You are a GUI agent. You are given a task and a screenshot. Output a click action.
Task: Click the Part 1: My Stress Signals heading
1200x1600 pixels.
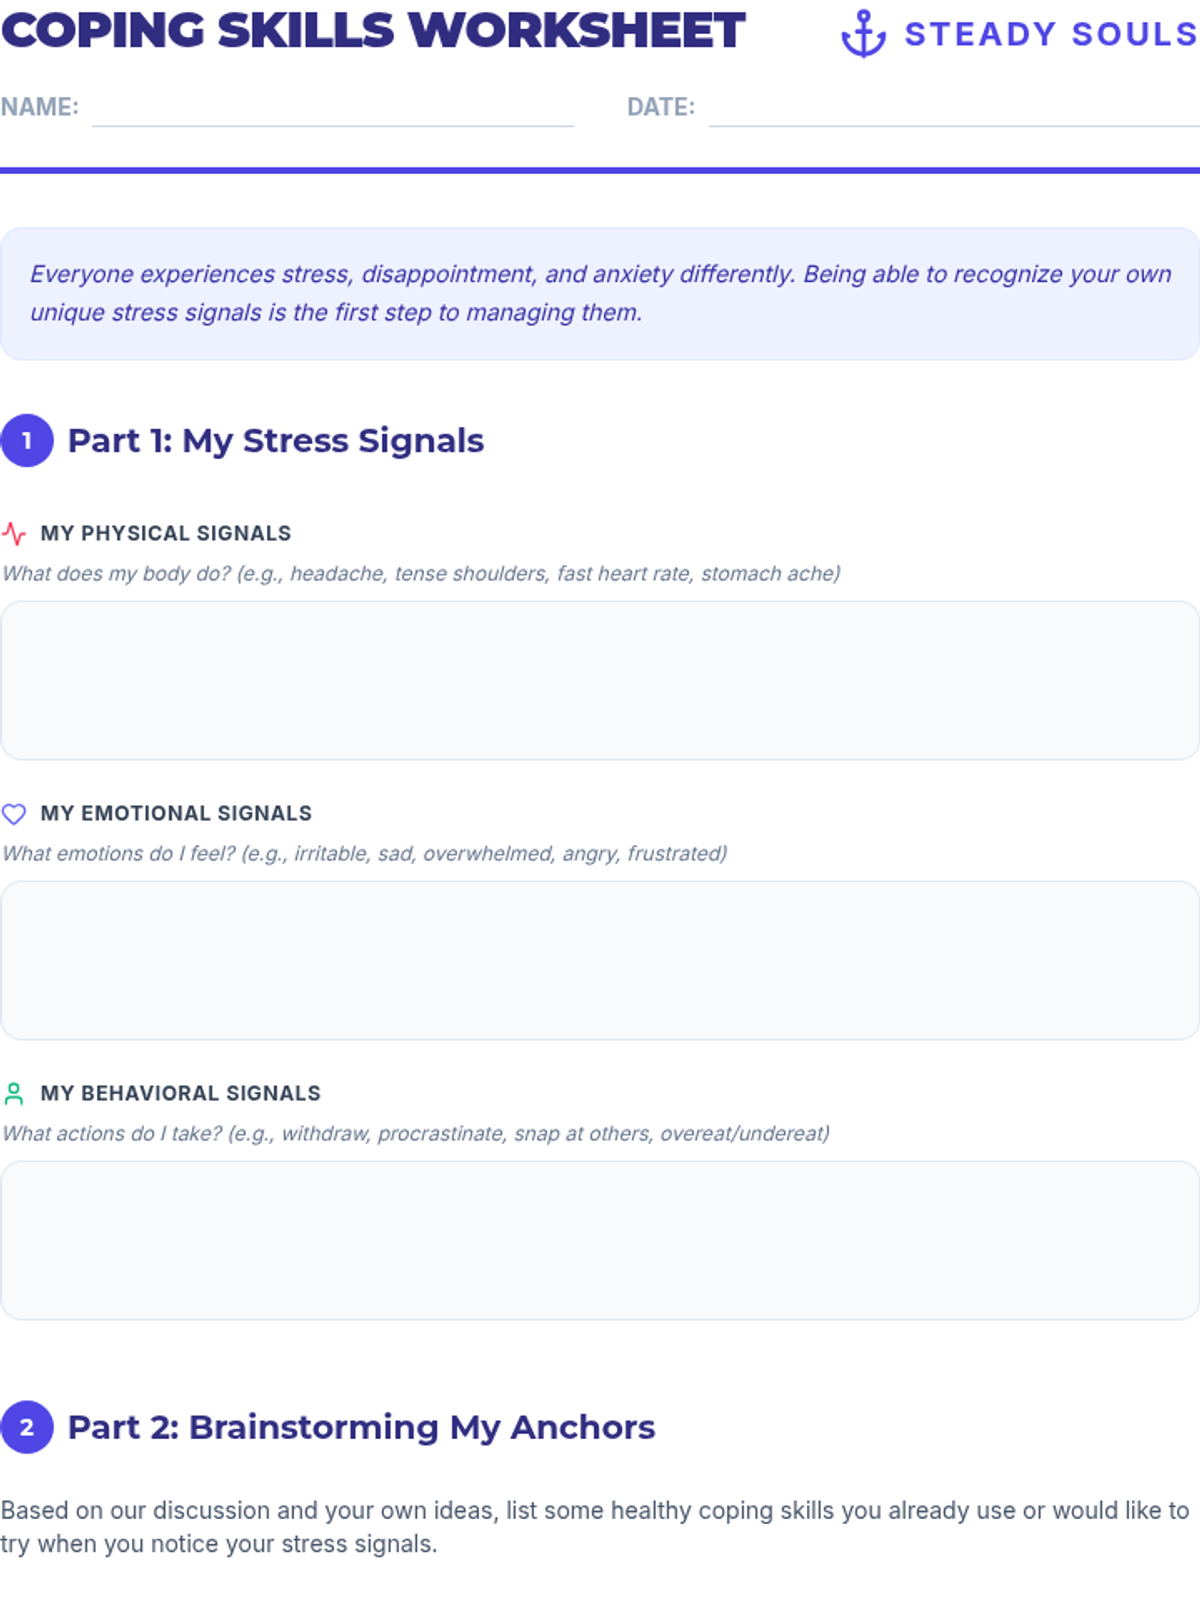coord(276,441)
